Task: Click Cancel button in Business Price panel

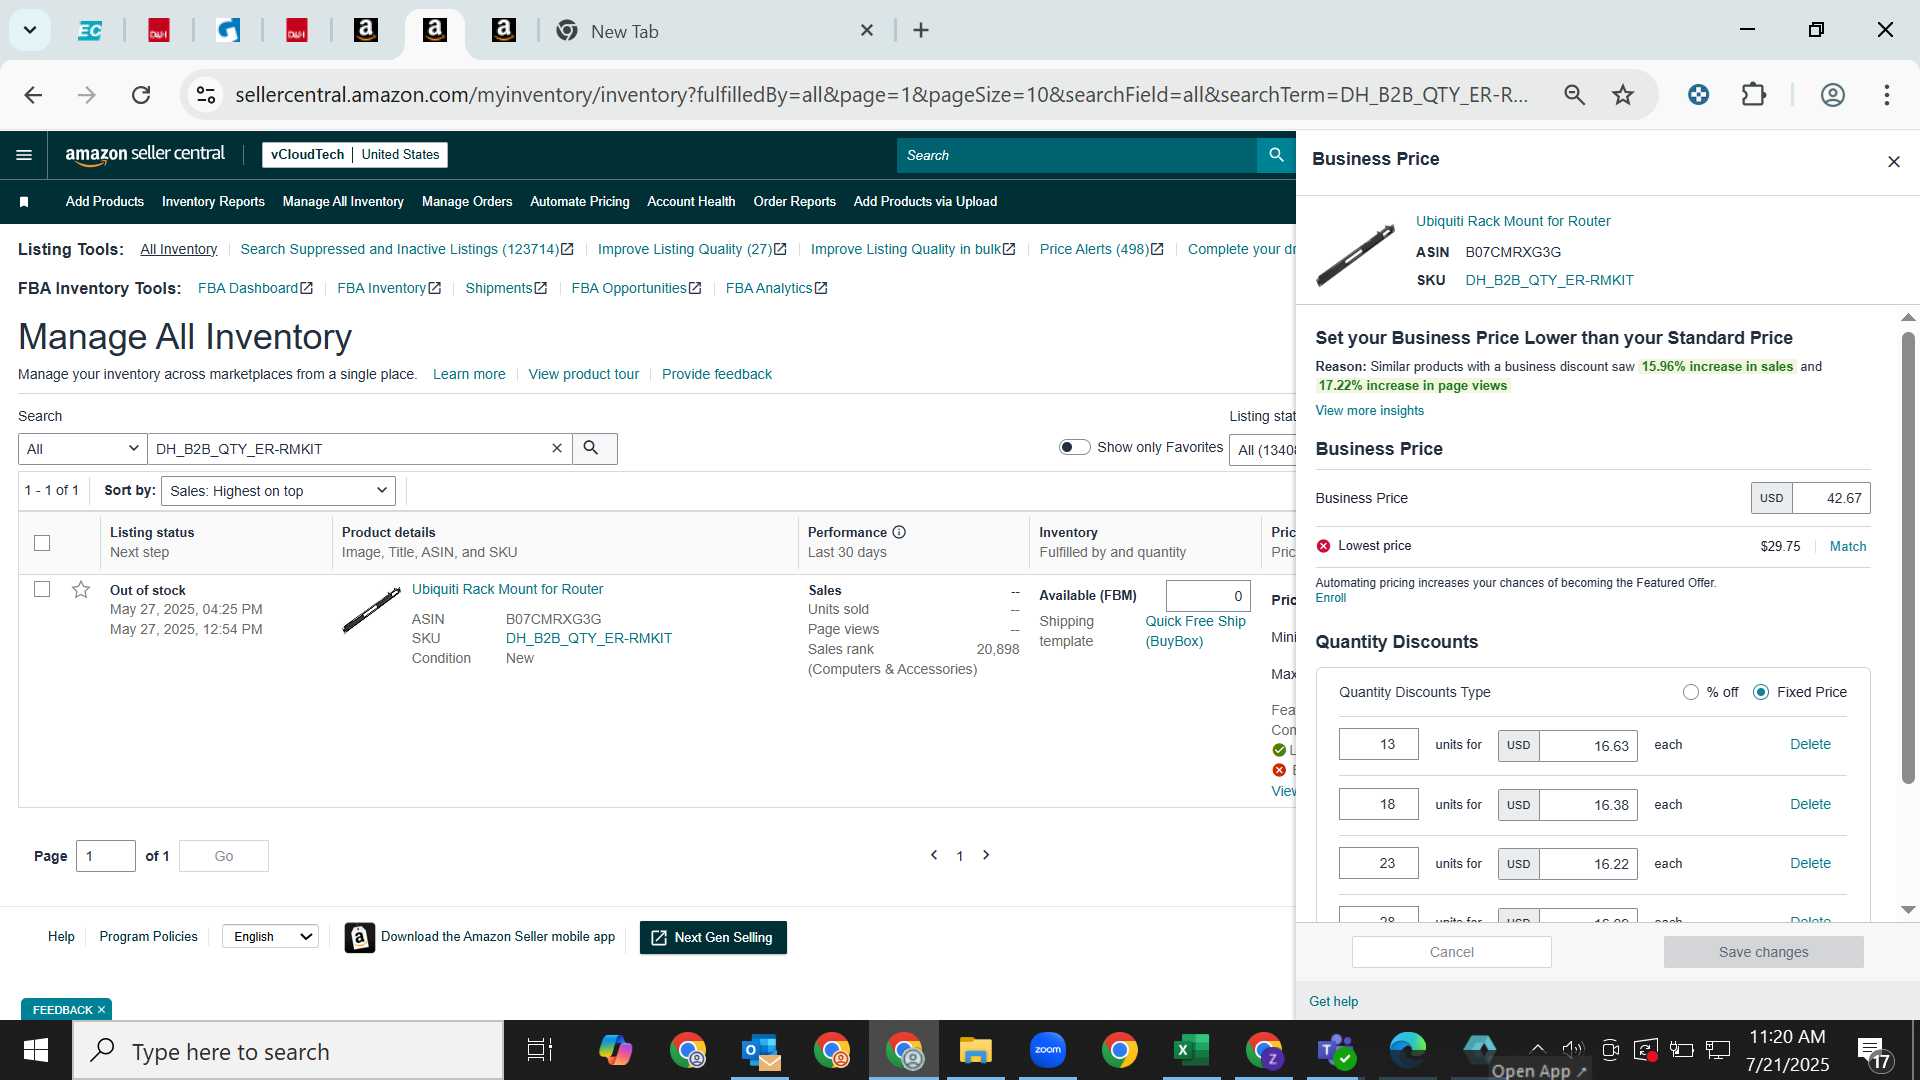Action: click(x=1451, y=952)
